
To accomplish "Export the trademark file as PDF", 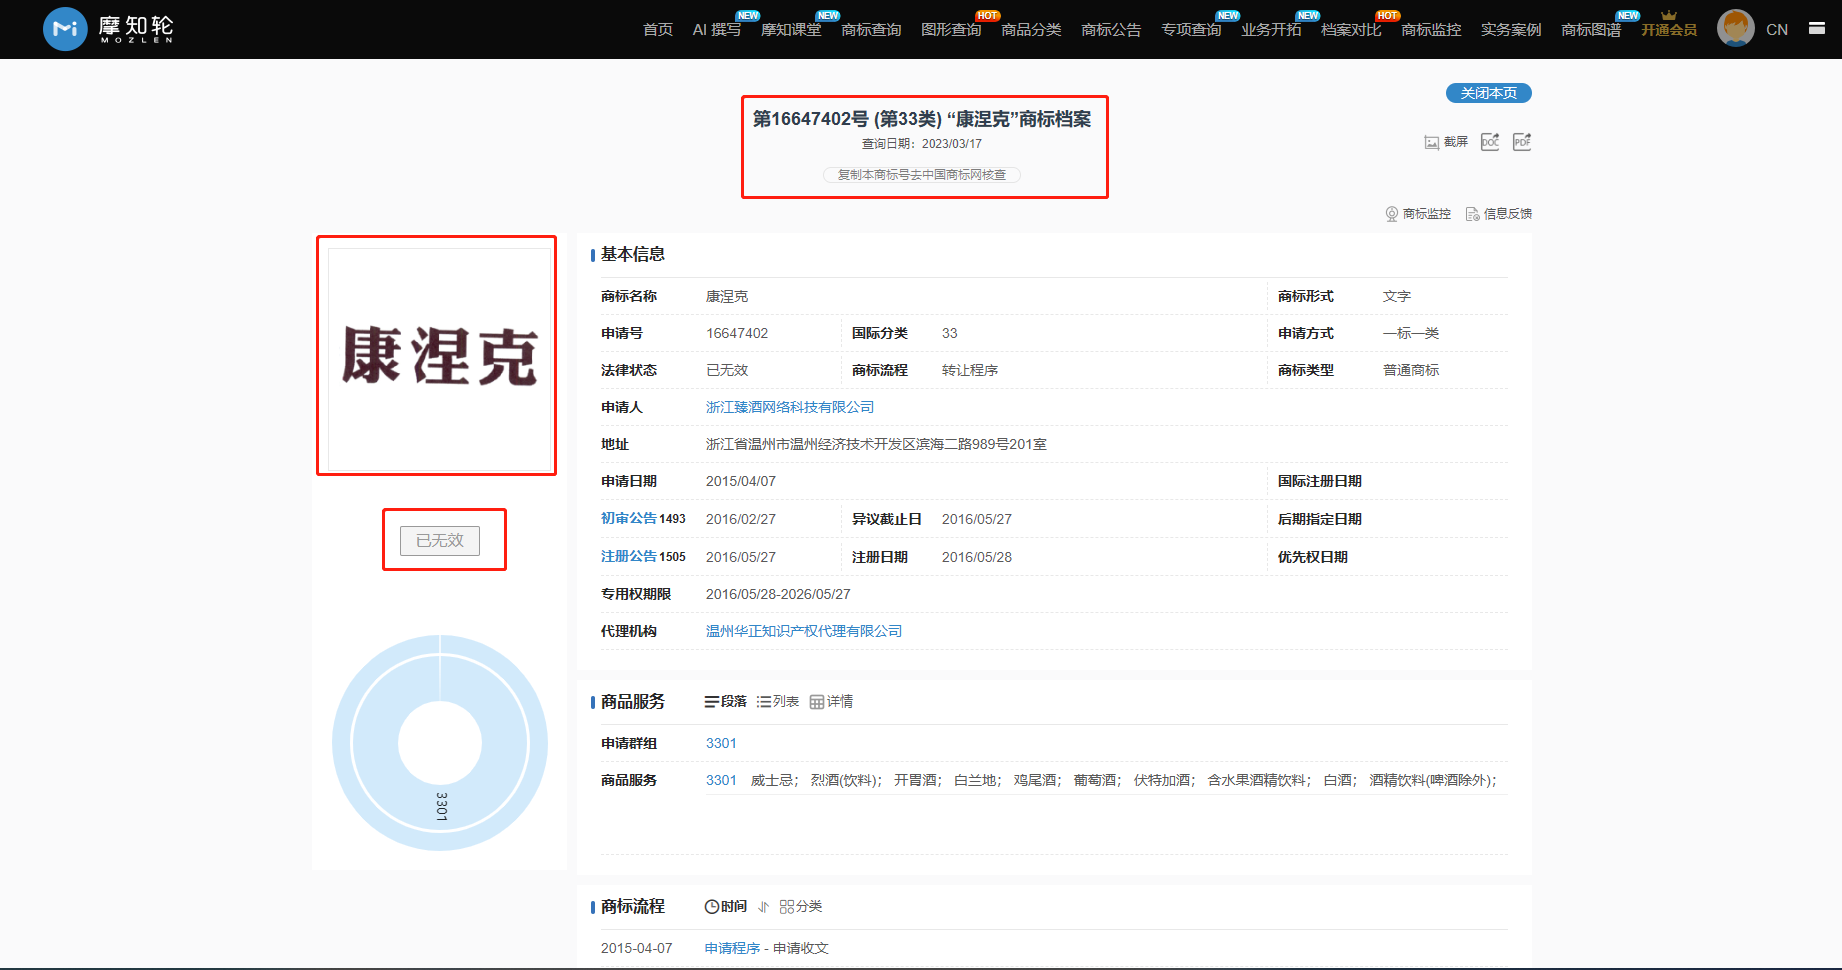I will point(1521,142).
